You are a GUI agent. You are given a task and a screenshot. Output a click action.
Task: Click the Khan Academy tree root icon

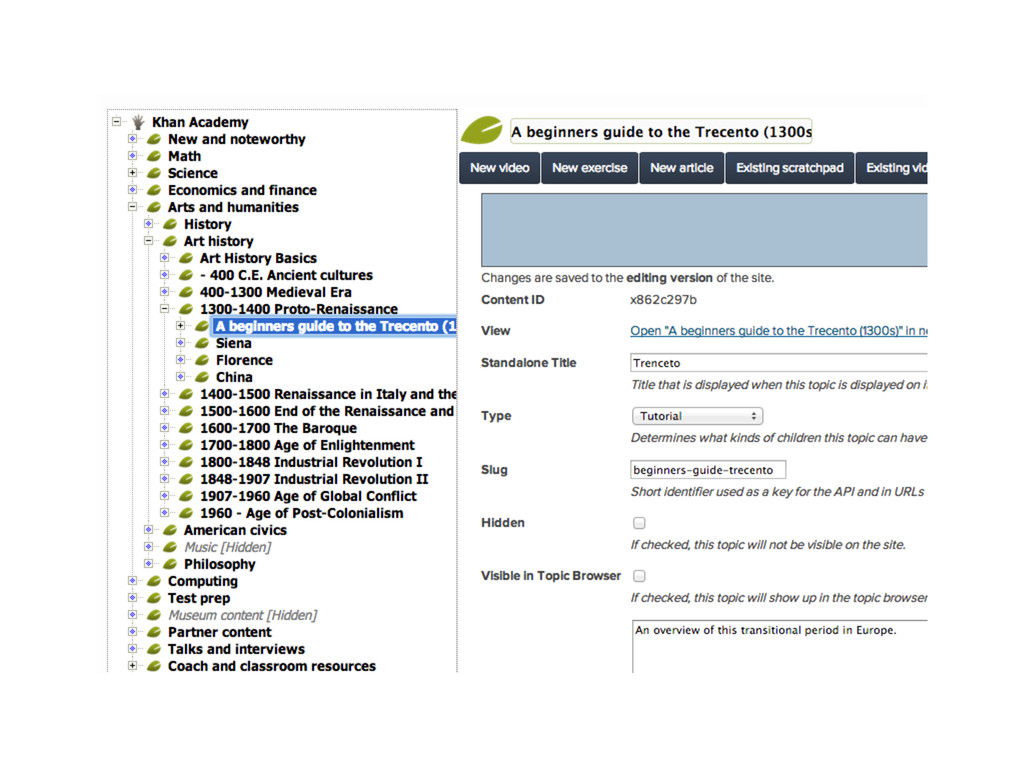point(138,122)
